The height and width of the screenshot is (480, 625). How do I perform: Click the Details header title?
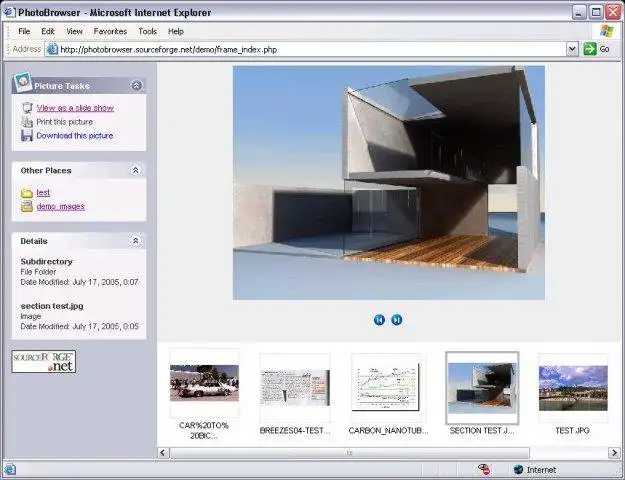tap(34, 241)
